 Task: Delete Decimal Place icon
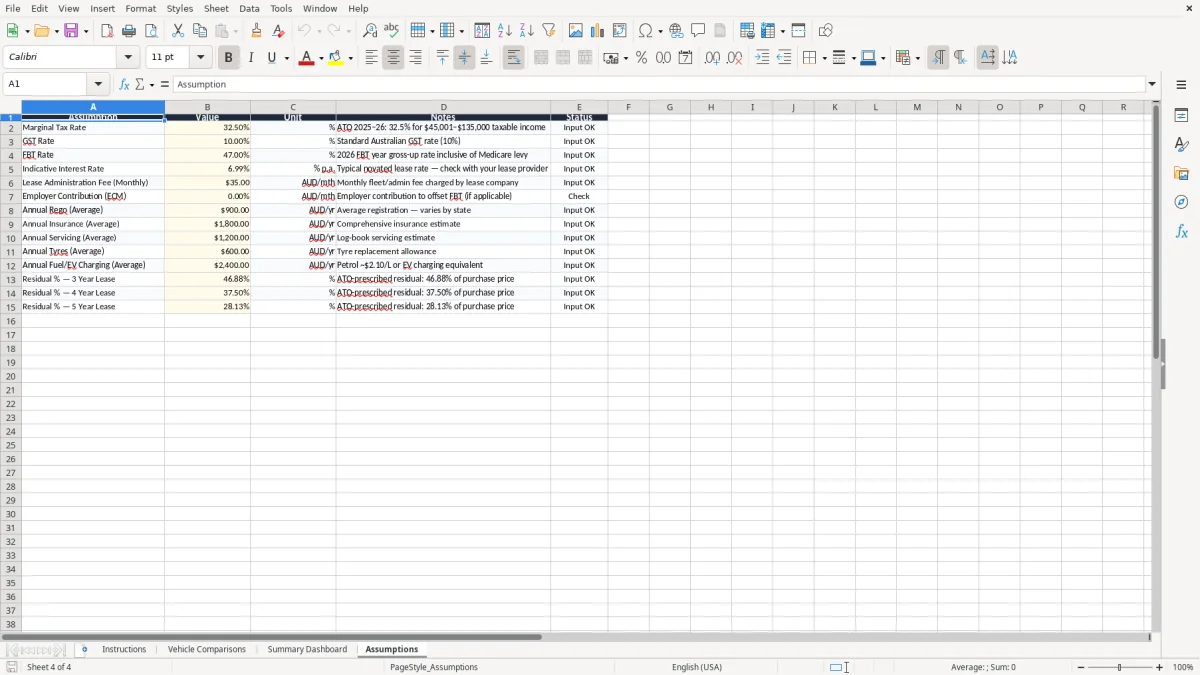734,58
